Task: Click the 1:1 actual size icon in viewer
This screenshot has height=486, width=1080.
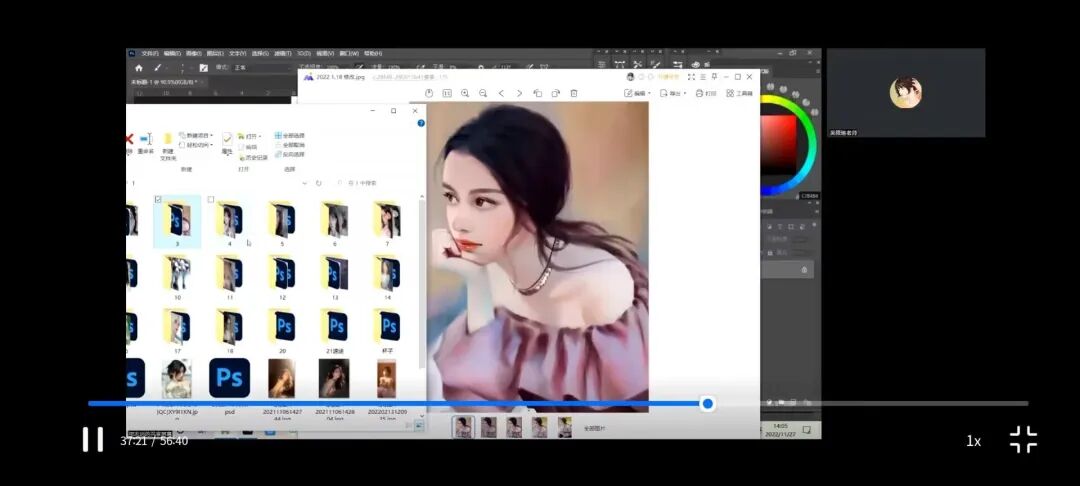Action: coord(447,93)
